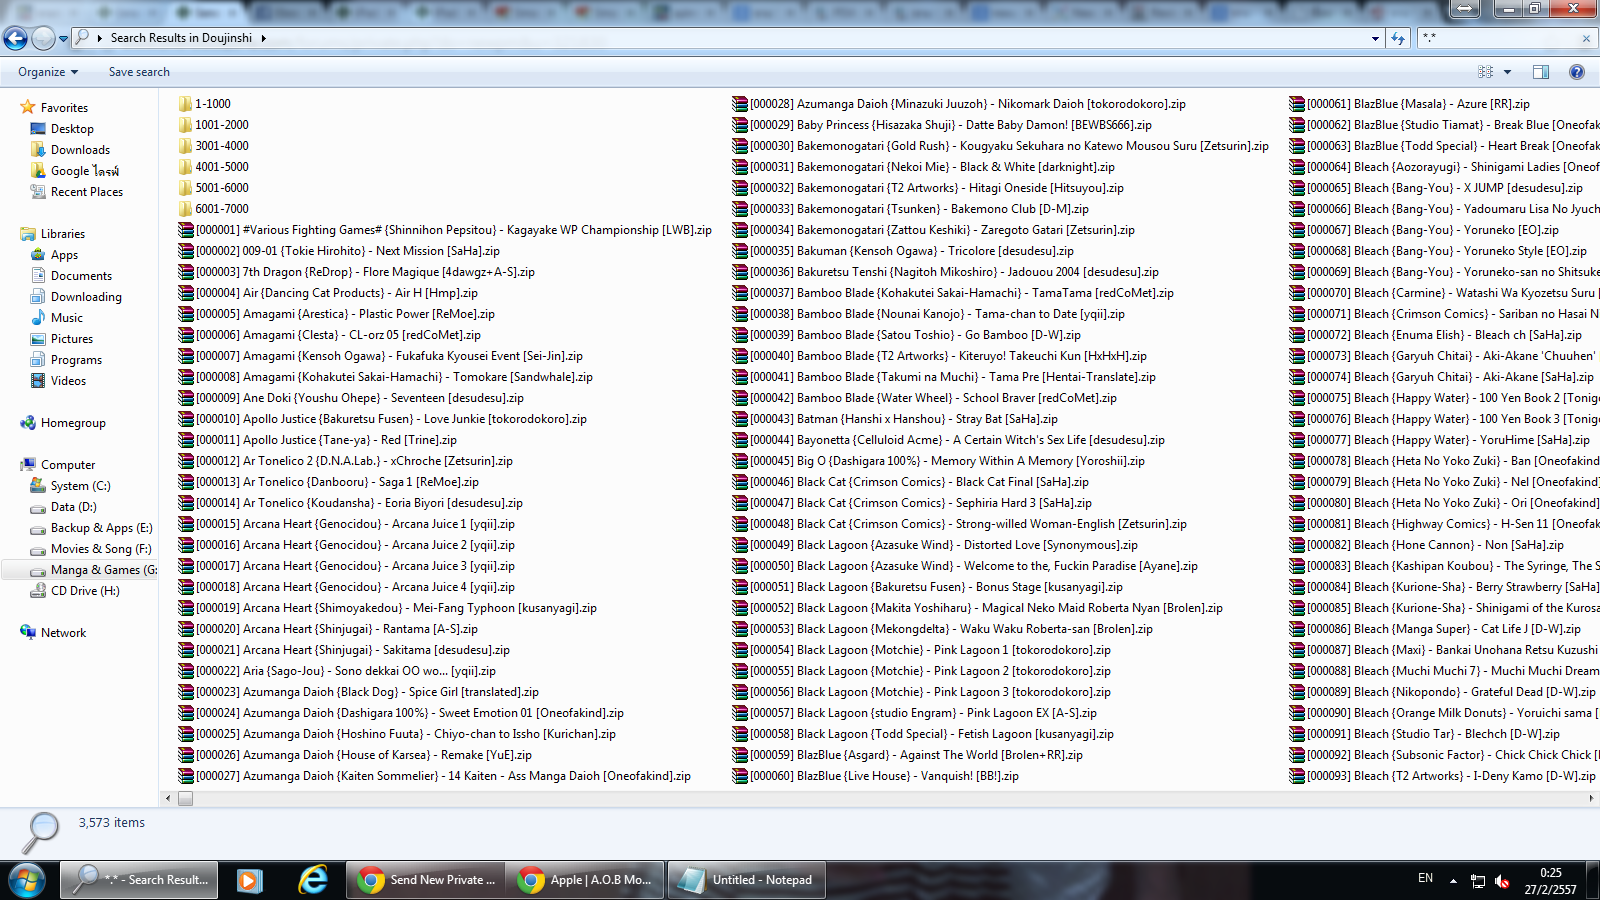The height and width of the screenshot is (900, 1600).
Task: Open the Windows Start menu
Action: coord(27,880)
